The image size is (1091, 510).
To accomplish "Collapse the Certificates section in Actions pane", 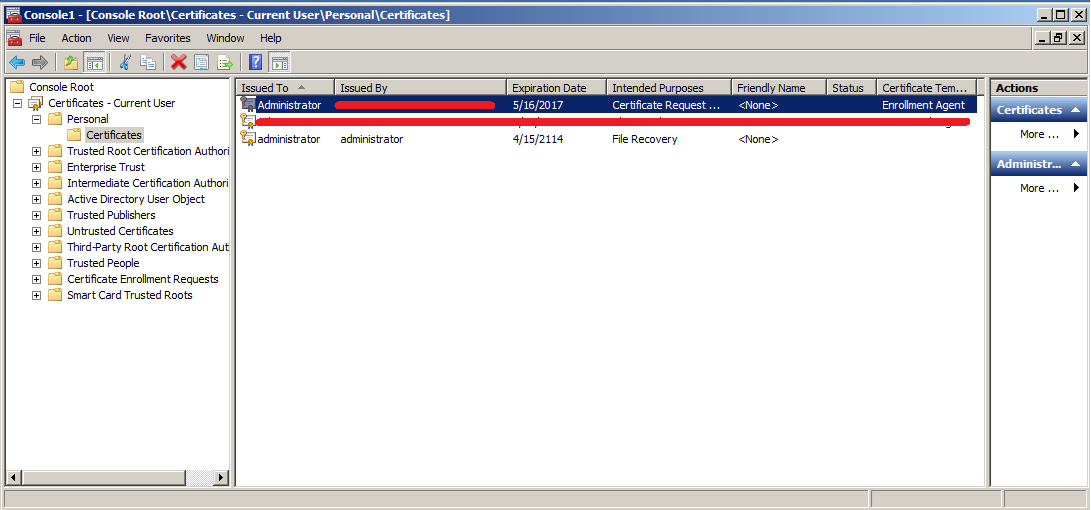I will click(1075, 110).
